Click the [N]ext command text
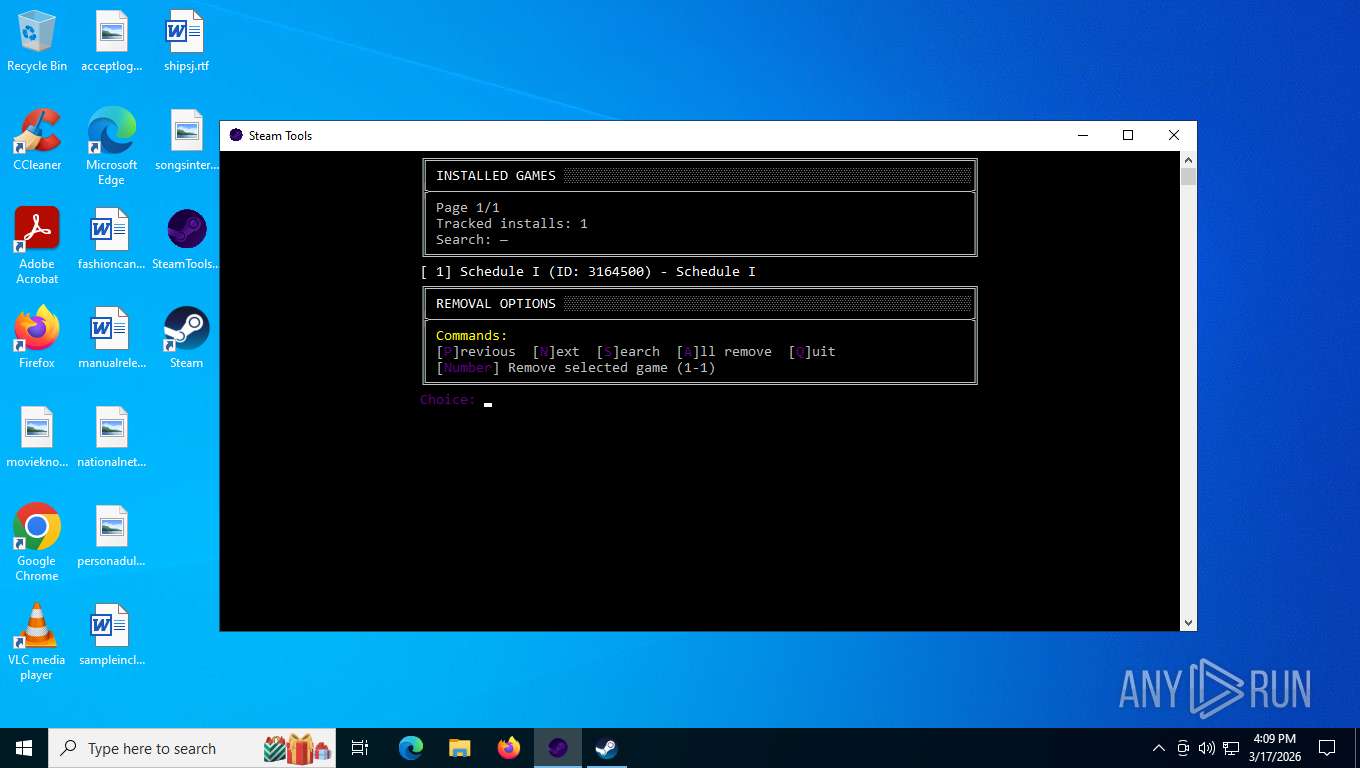This screenshot has height=768, width=1360. tap(556, 351)
